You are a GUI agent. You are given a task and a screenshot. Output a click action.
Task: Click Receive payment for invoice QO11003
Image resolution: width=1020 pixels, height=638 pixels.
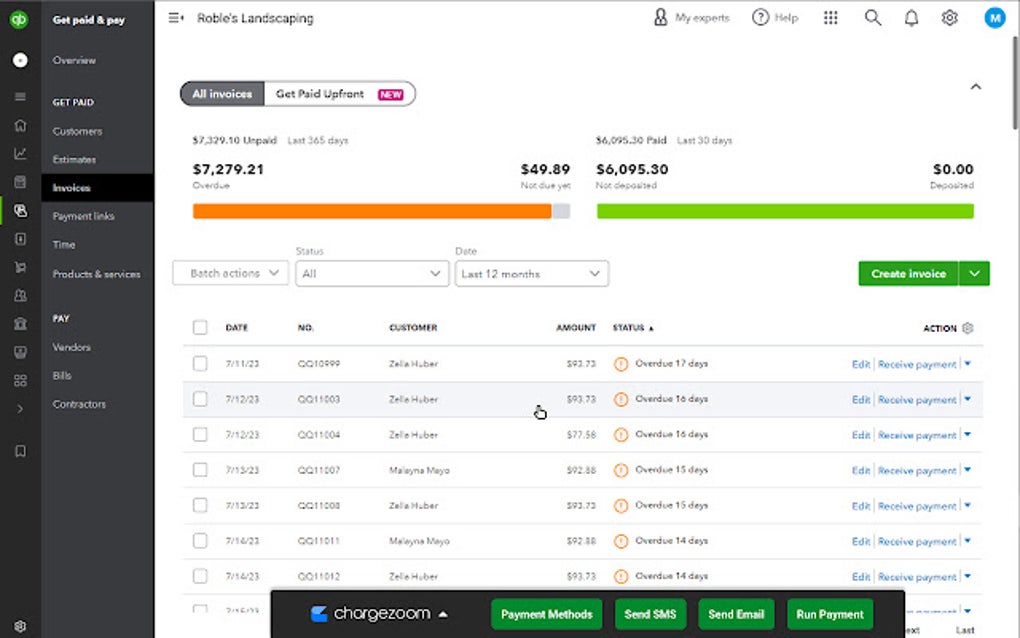pyautogui.click(x=917, y=400)
